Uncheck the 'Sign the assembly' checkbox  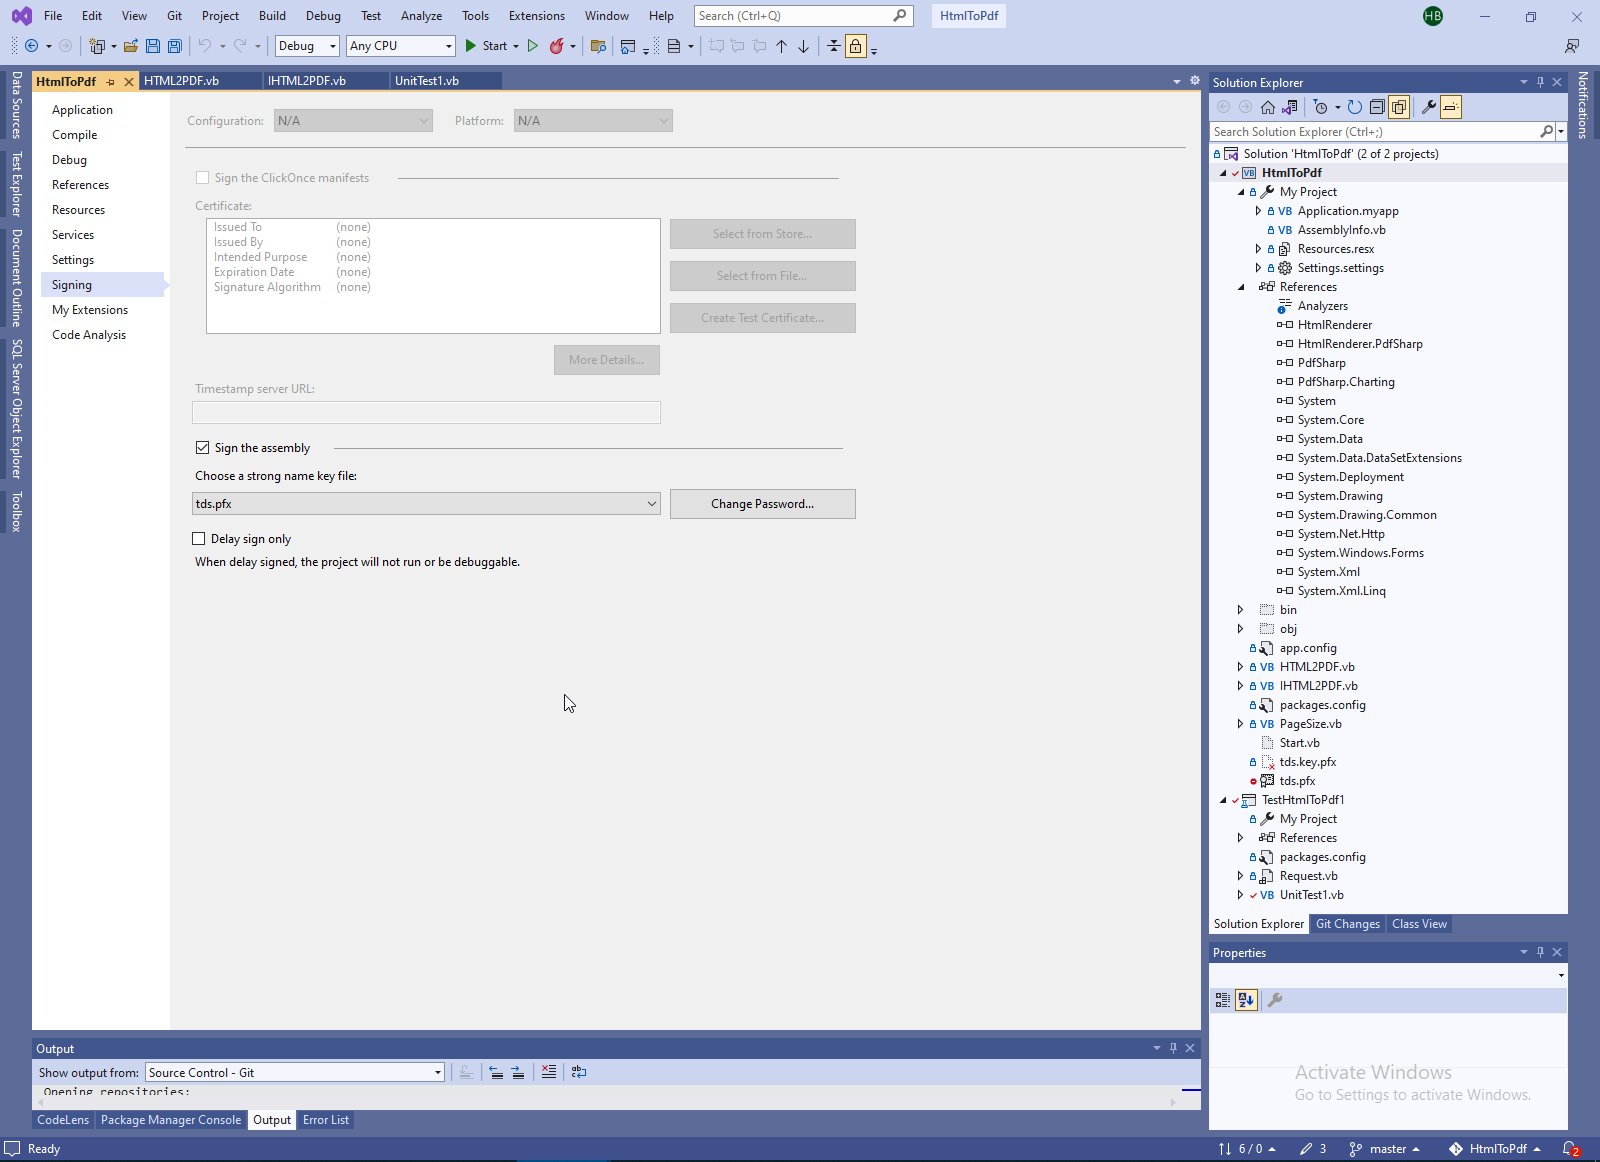click(202, 448)
